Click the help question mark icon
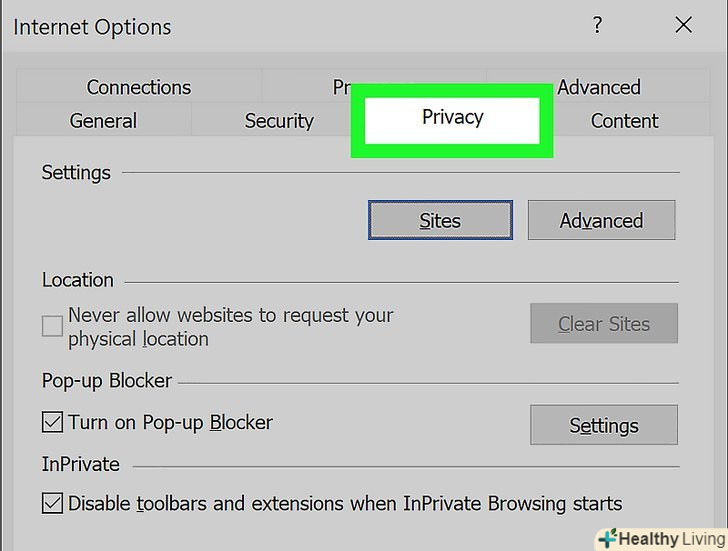This screenshot has width=728, height=551. point(598,26)
